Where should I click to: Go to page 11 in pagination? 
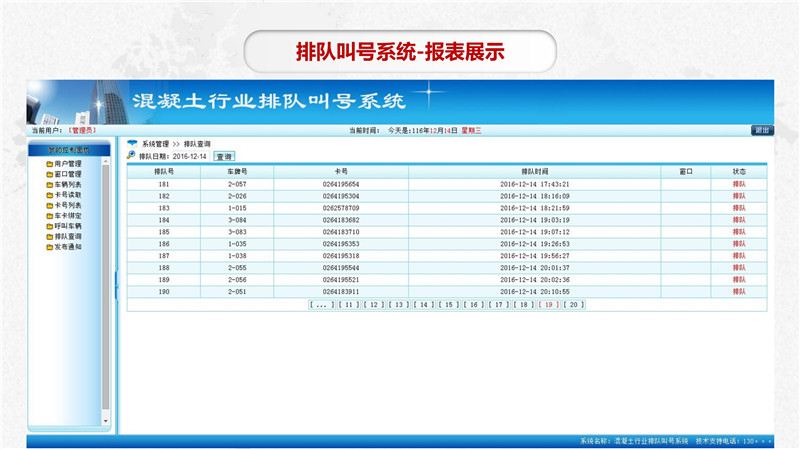348,304
